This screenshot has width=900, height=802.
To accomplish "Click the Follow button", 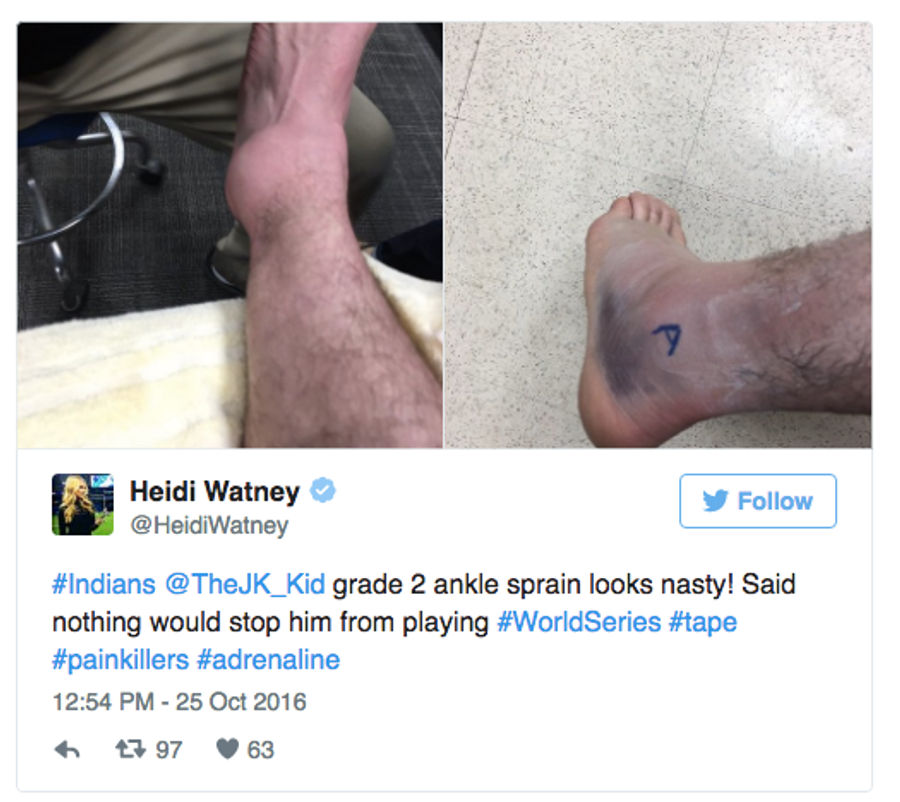I will pyautogui.click(x=758, y=501).
